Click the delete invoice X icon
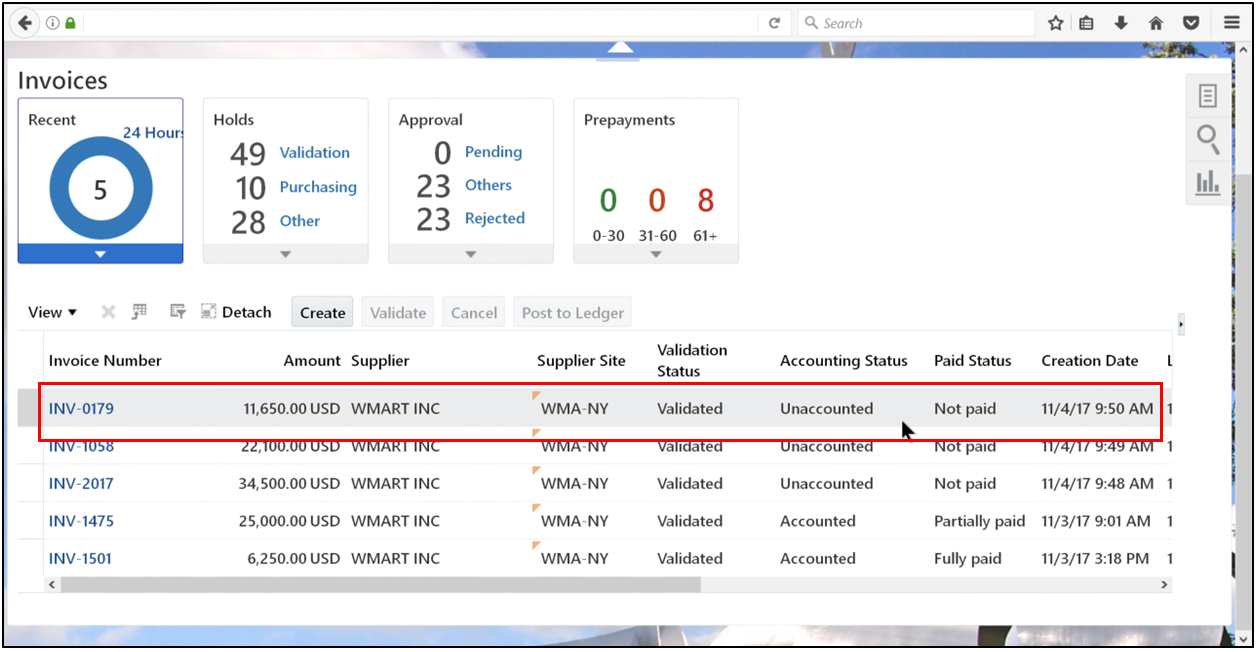The width and height of the screenshot is (1256, 652). [107, 311]
